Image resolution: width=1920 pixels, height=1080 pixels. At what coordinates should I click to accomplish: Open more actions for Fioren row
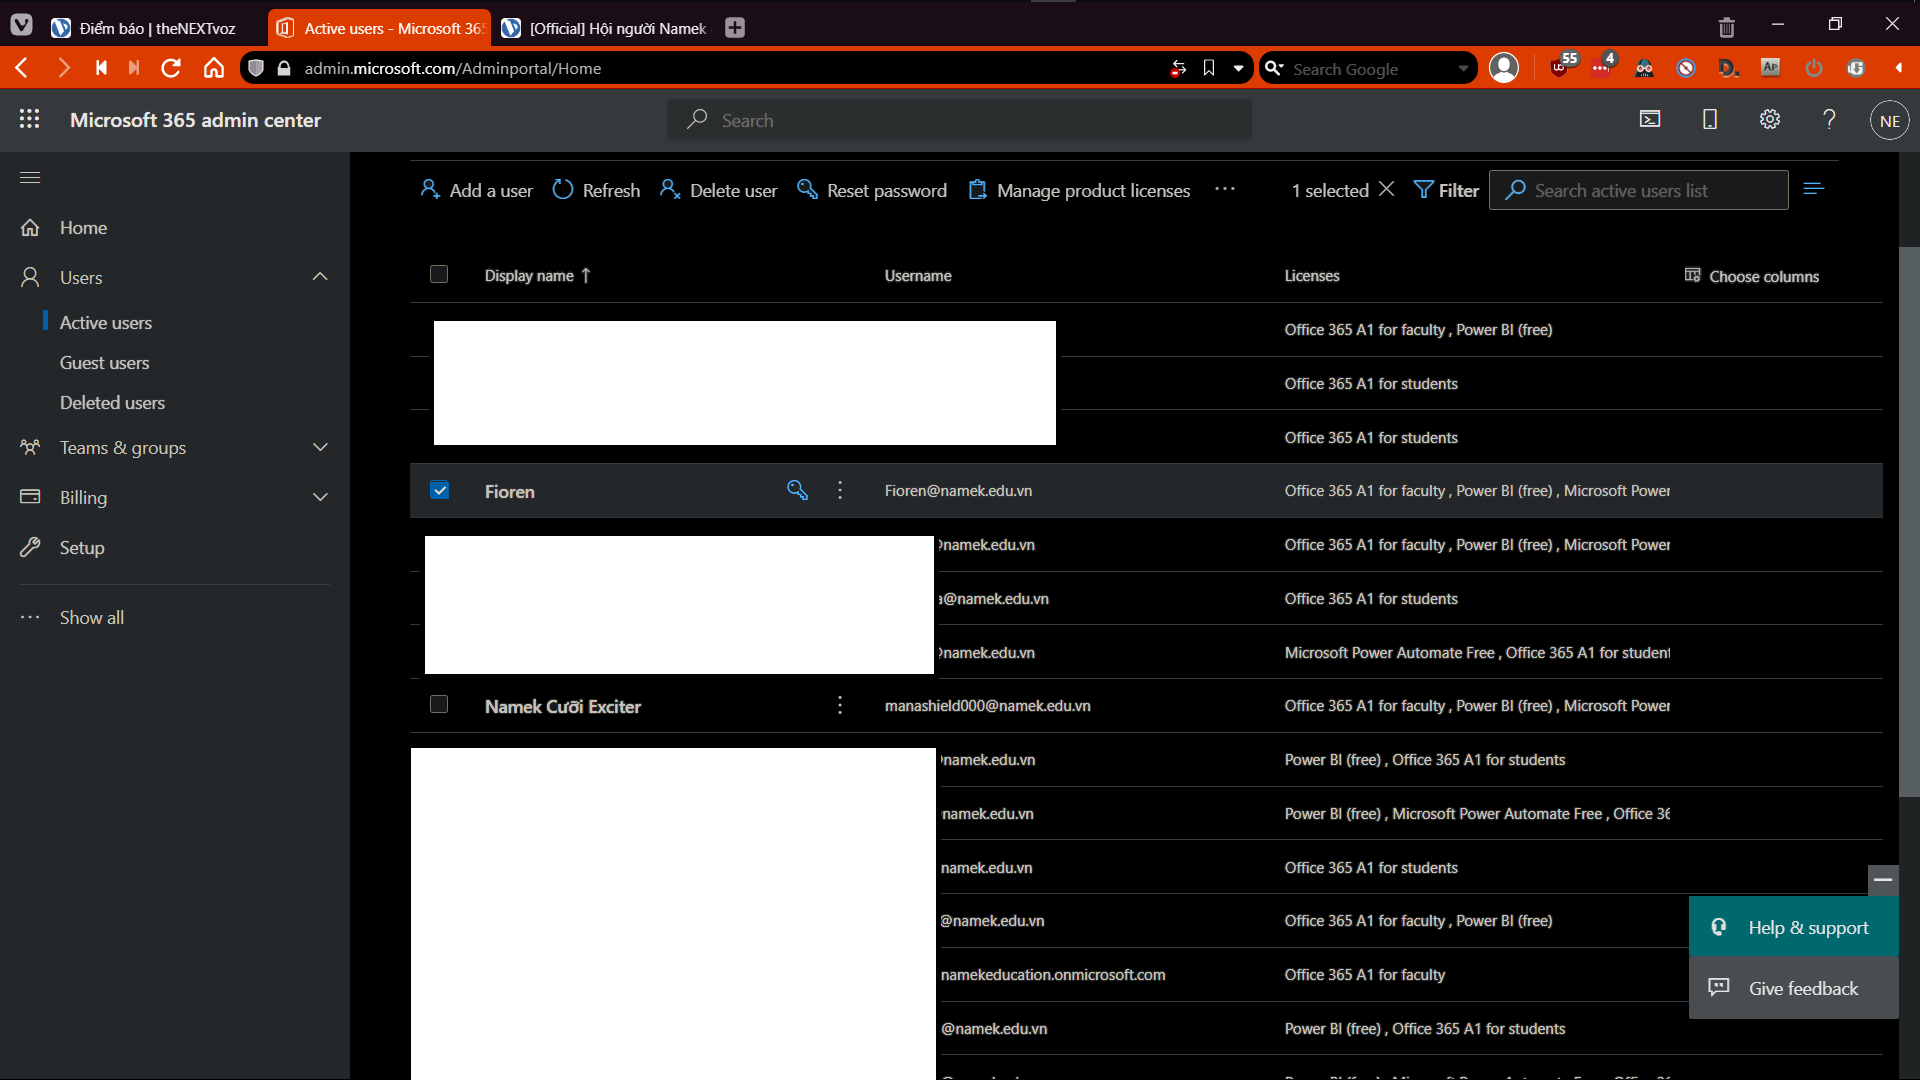coord(840,490)
